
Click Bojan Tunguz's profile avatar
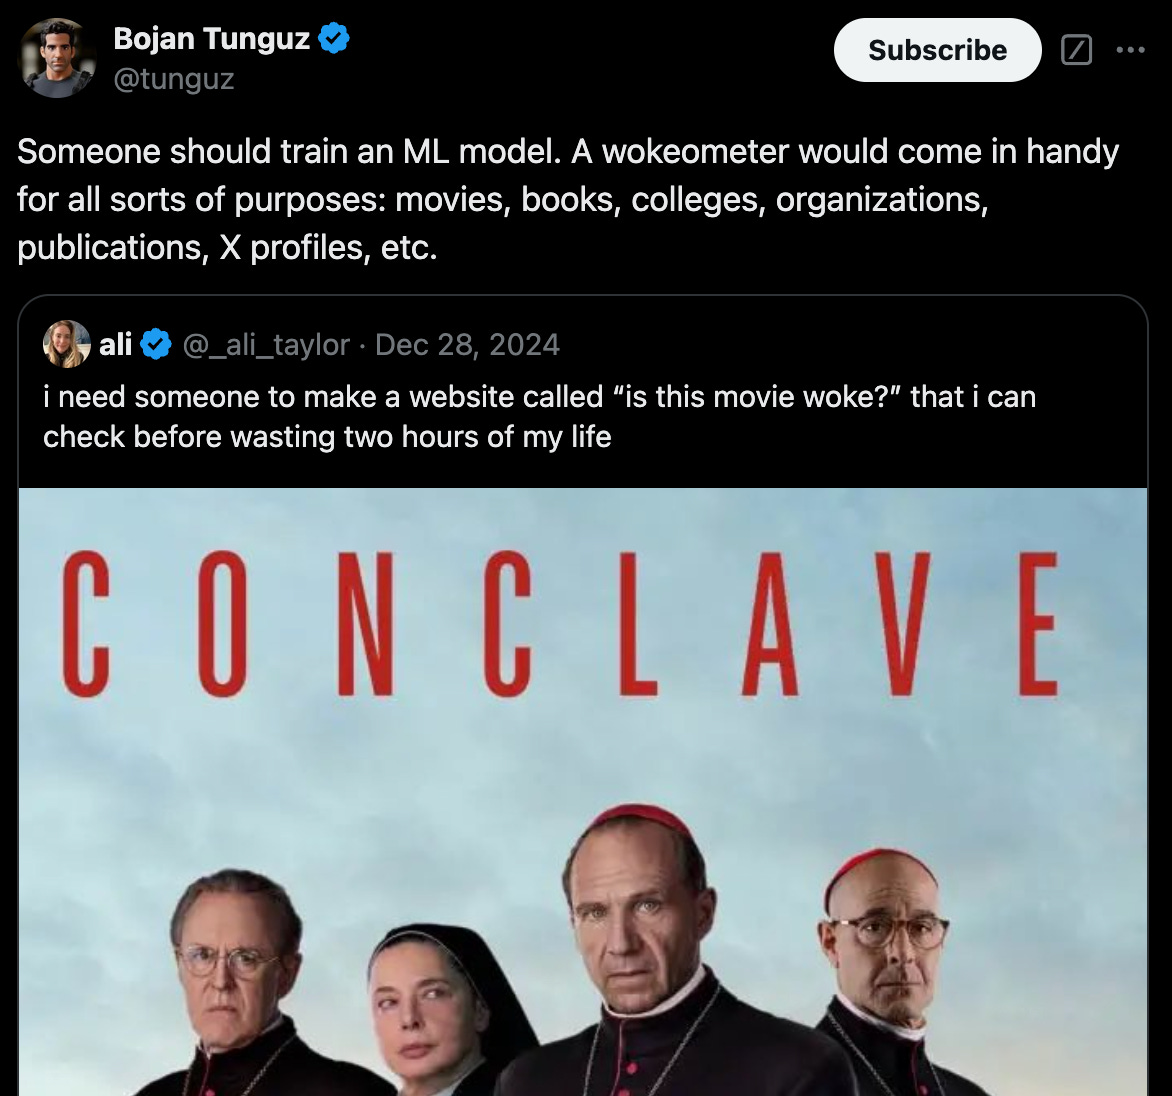(x=57, y=58)
